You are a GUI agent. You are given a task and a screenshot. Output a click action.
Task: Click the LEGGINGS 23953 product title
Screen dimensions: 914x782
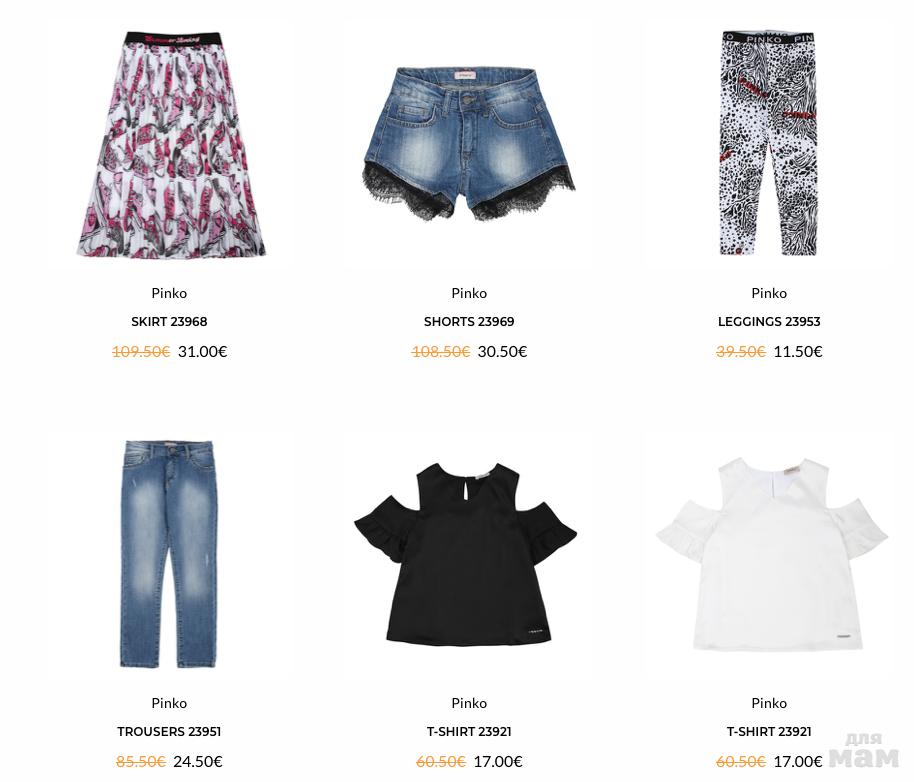click(x=769, y=322)
